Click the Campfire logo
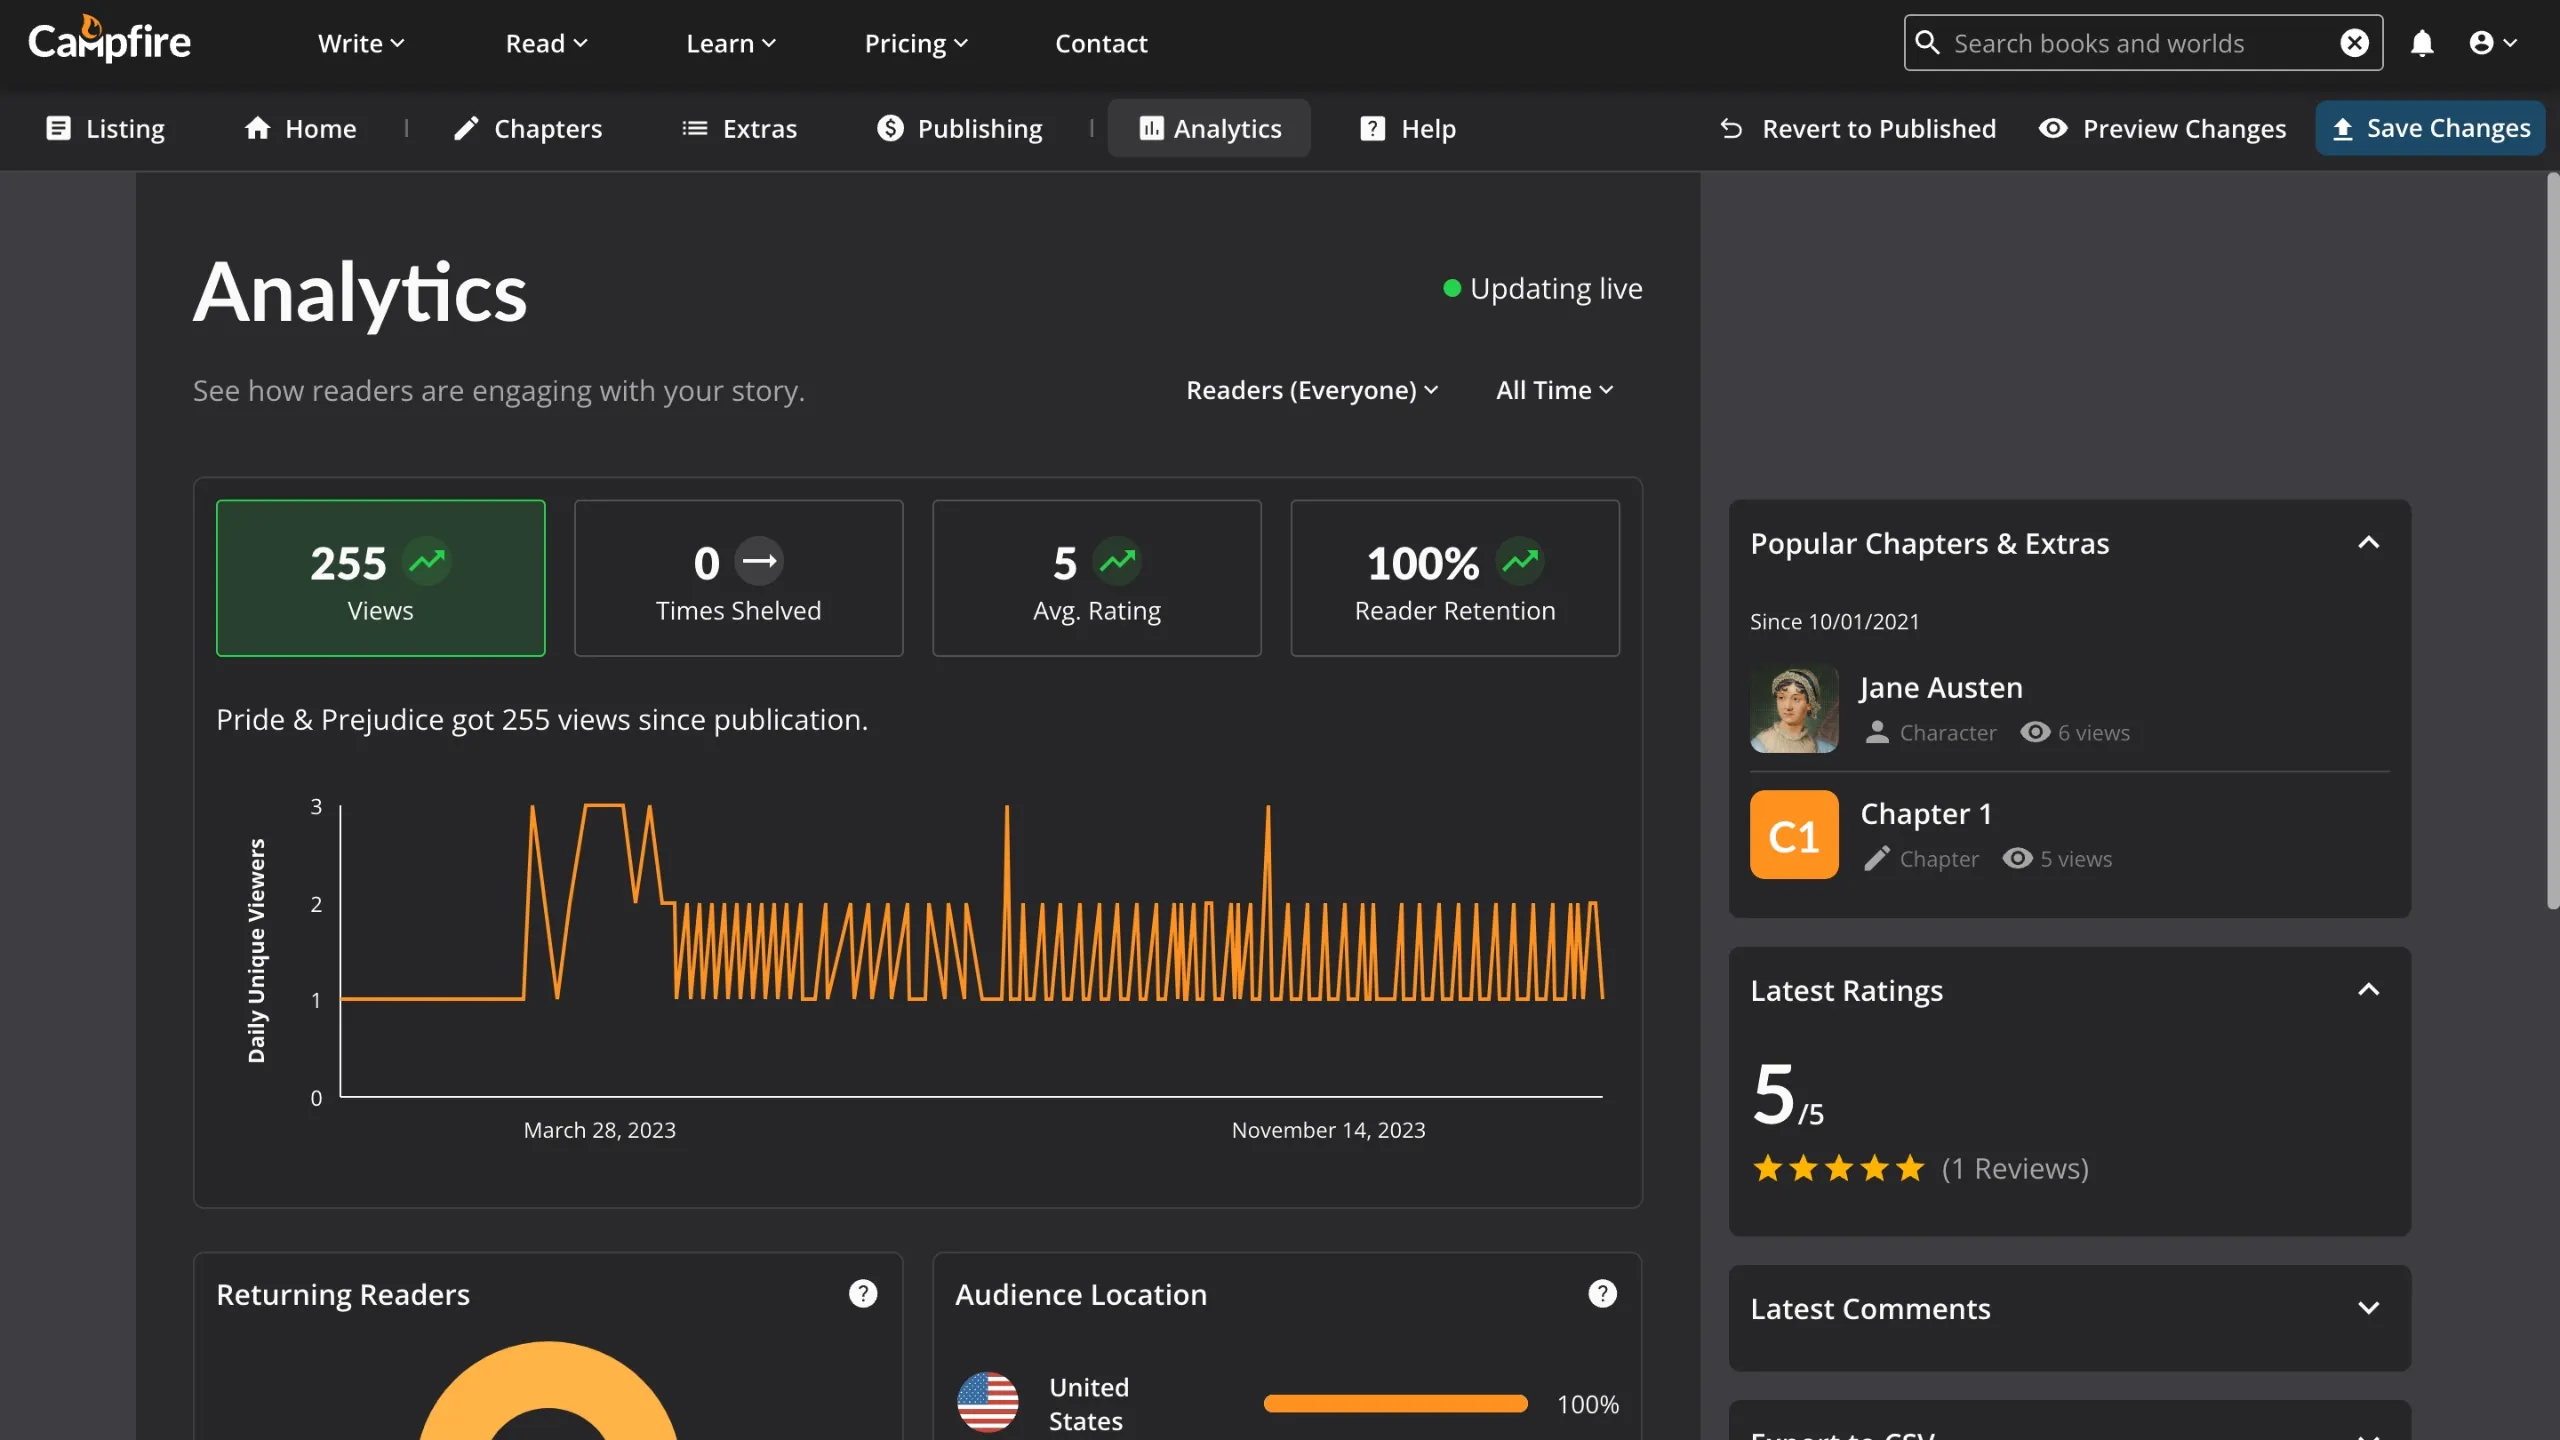Image resolution: width=2560 pixels, height=1440 pixels. tap(109, 41)
